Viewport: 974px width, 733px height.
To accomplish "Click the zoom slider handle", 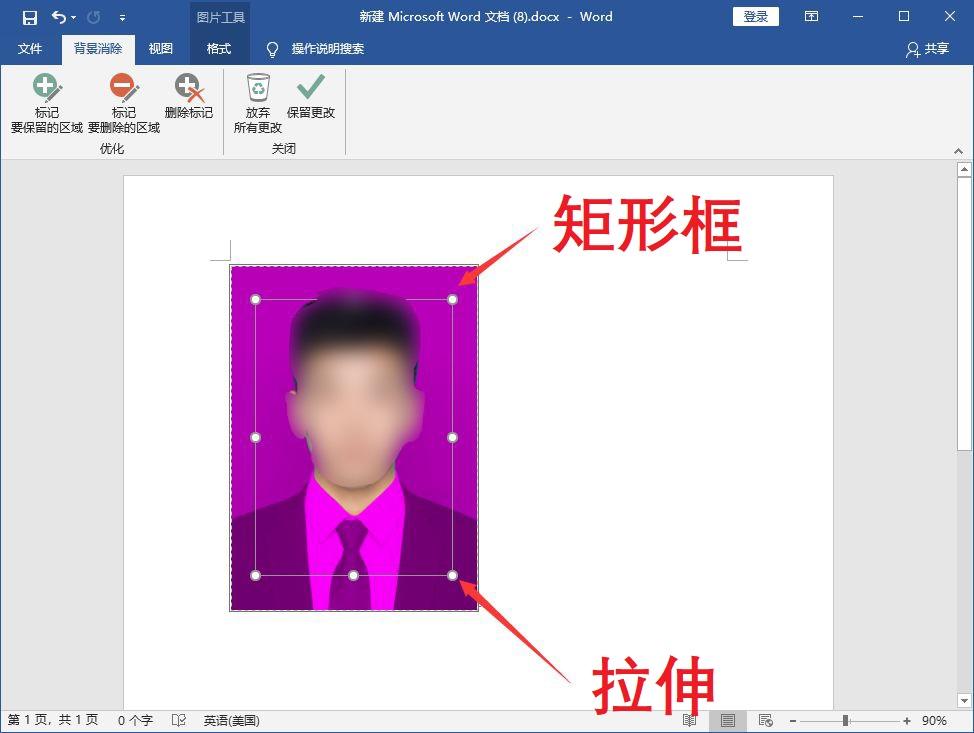I will [x=845, y=721].
